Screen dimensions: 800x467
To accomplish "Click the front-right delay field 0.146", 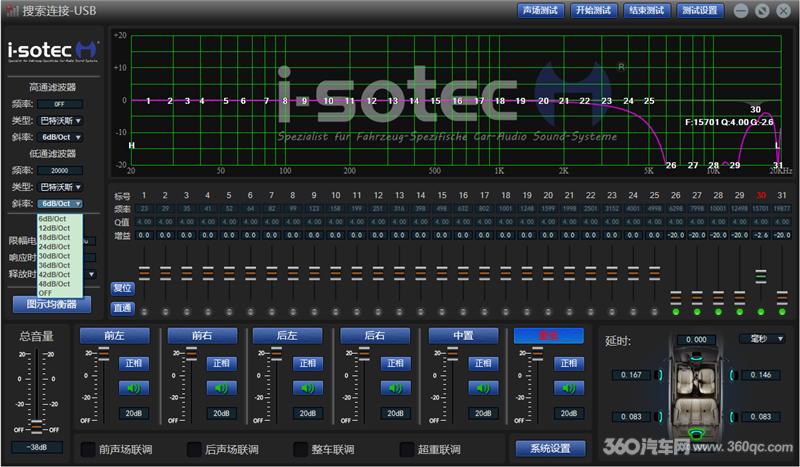I will [761, 375].
